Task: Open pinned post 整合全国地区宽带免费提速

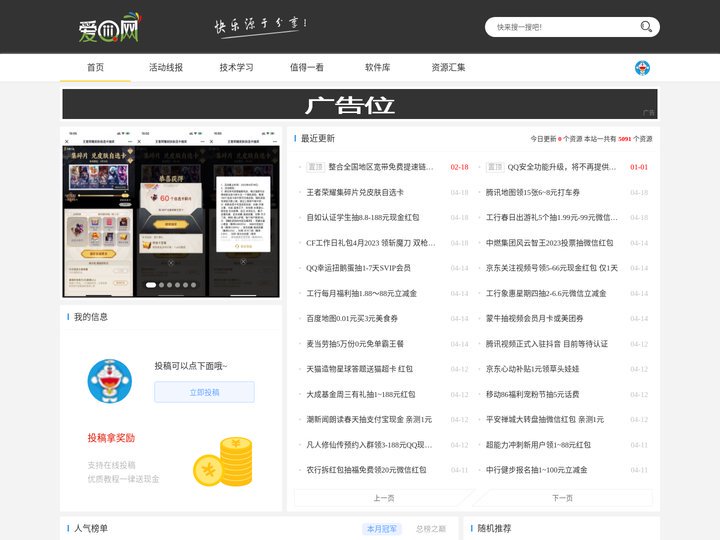Action: tap(381, 167)
